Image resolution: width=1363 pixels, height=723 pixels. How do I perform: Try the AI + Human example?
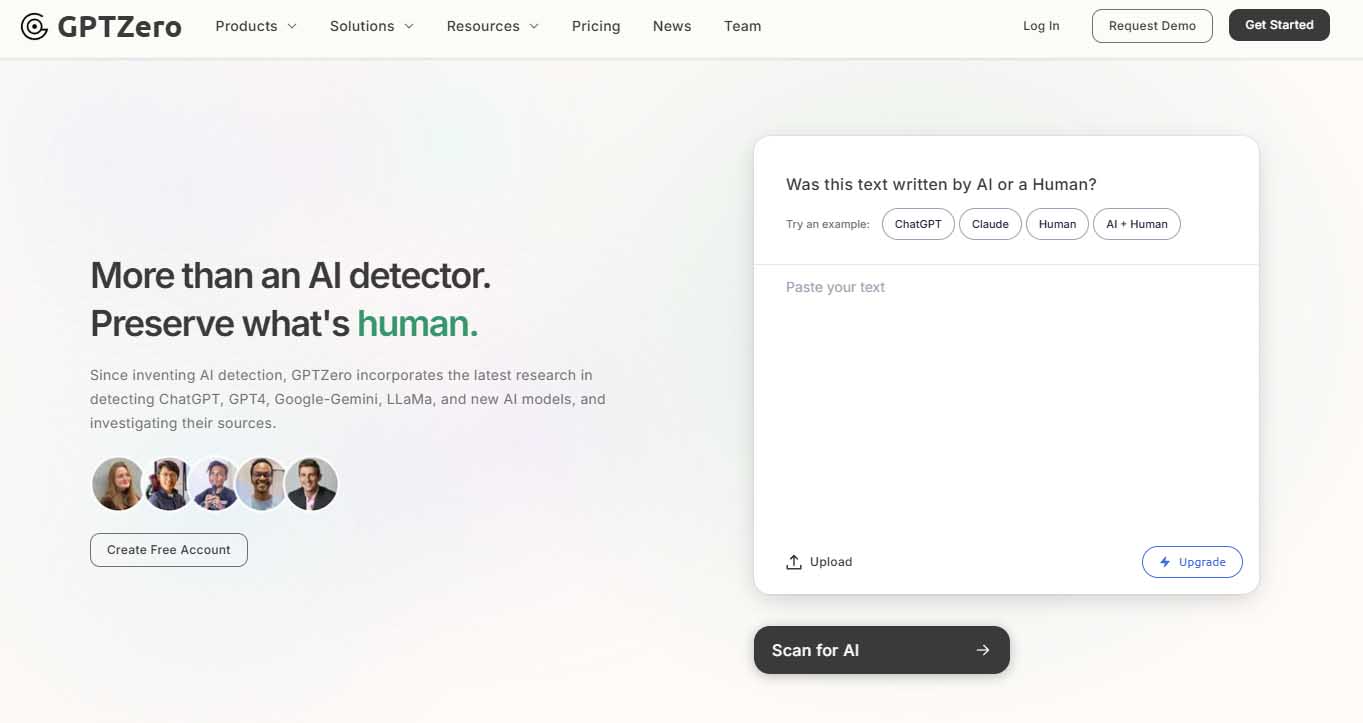[1137, 224]
